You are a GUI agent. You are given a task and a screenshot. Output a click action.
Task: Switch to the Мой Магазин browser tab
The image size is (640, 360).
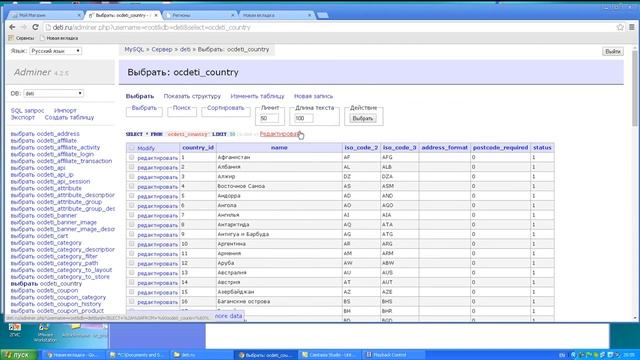point(46,15)
